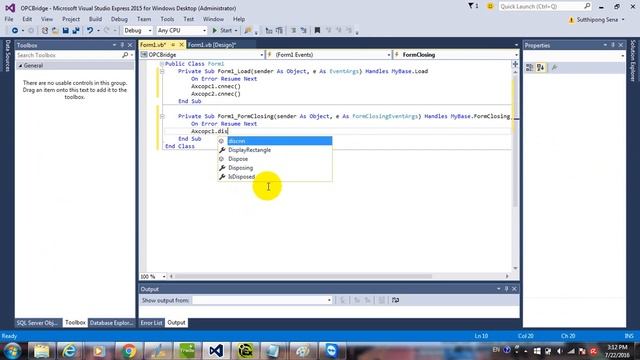
Task: Close the Form1.vb tab
Action: point(182,45)
